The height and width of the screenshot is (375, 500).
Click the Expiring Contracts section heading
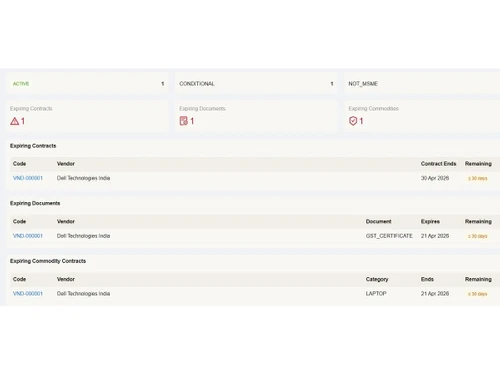coord(33,146)
